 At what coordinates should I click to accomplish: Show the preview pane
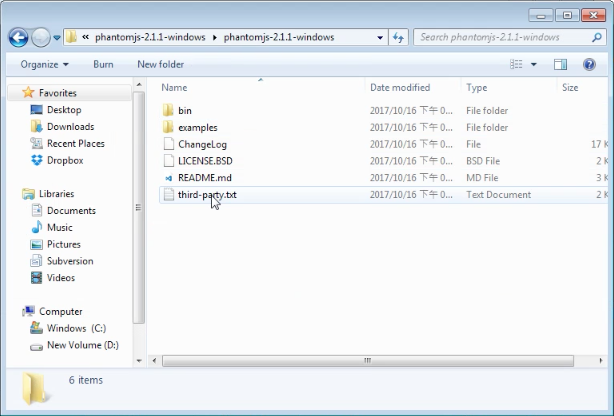coord(560,64)
